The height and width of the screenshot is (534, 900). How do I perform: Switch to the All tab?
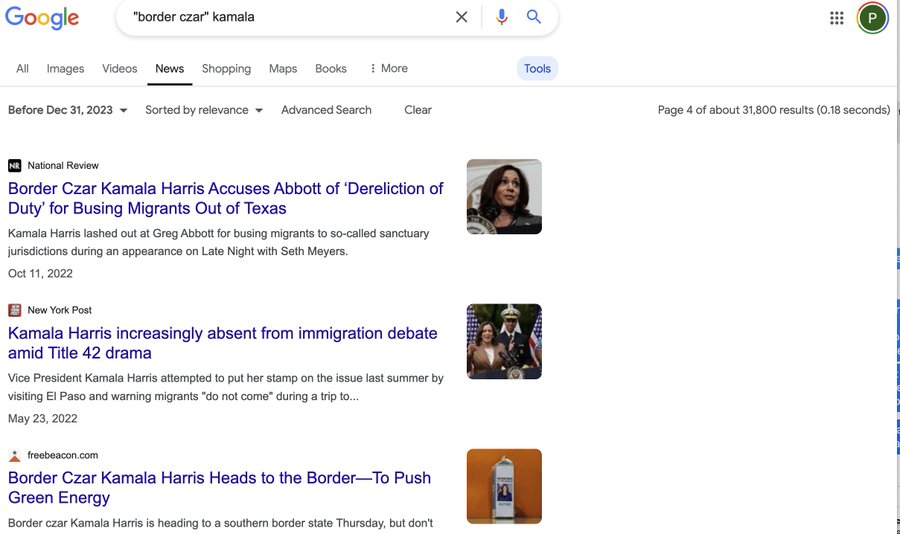22,68
